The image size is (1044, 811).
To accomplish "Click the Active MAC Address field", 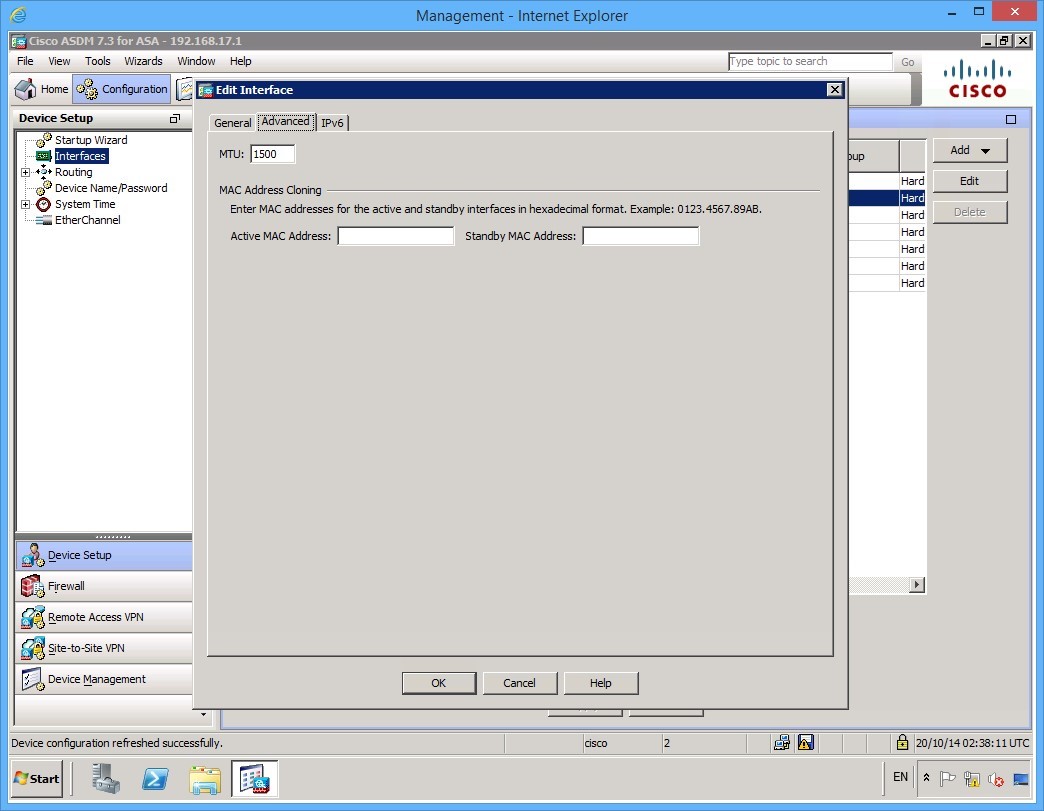I will (x=395, y=236).
